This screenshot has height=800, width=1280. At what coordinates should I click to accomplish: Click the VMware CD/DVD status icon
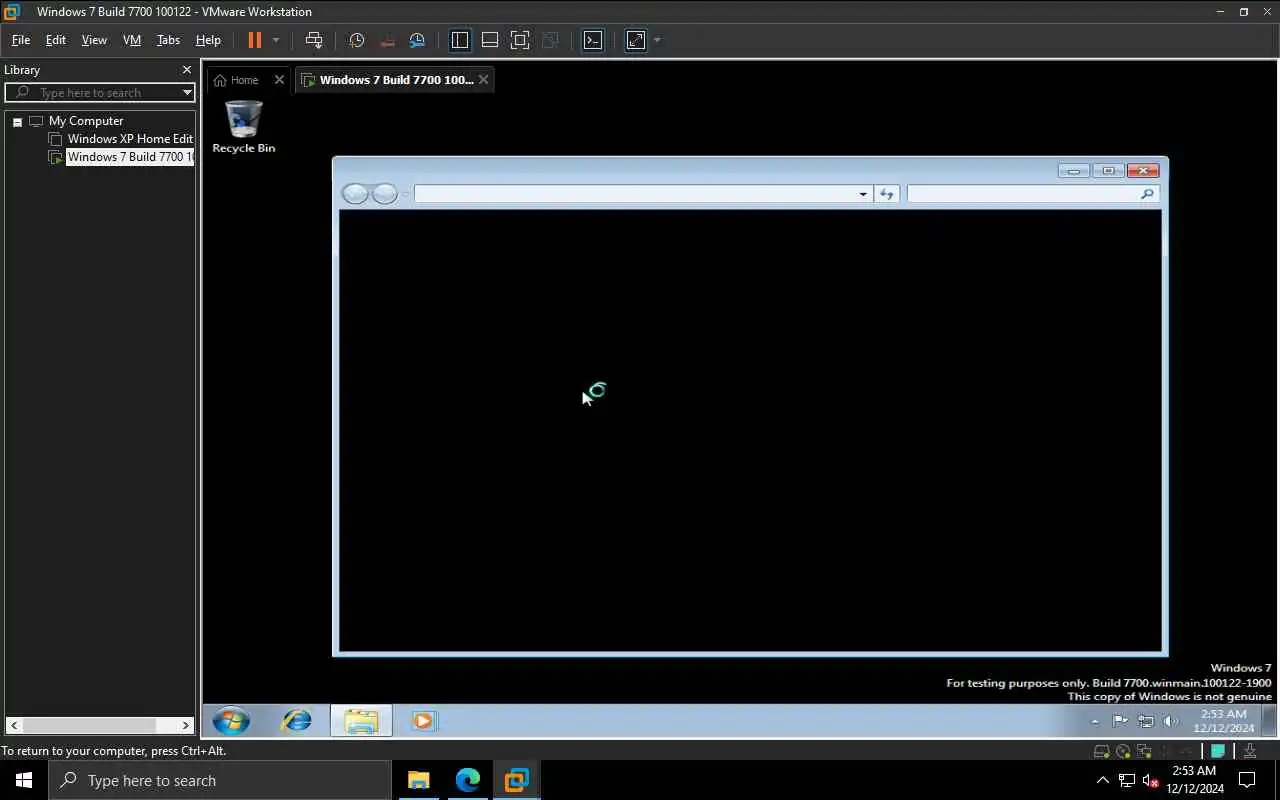click(1123, 751)
